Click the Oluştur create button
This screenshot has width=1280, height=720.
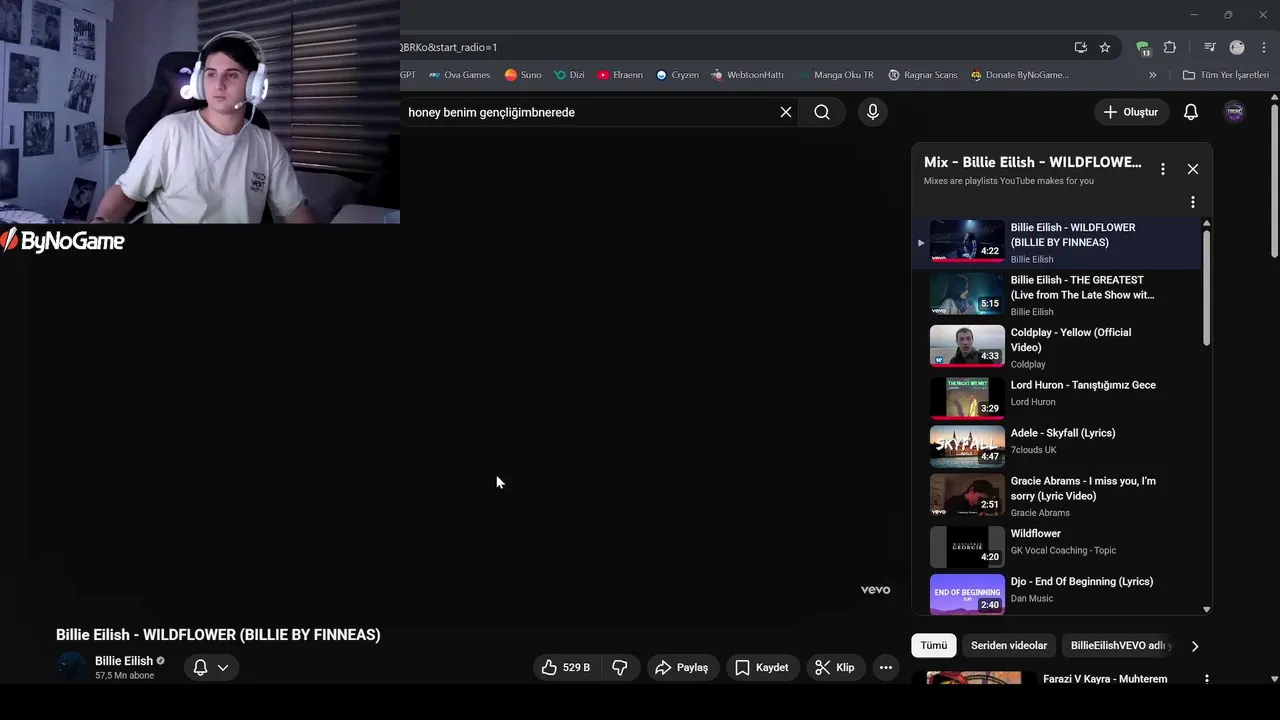click(1131, 112)
